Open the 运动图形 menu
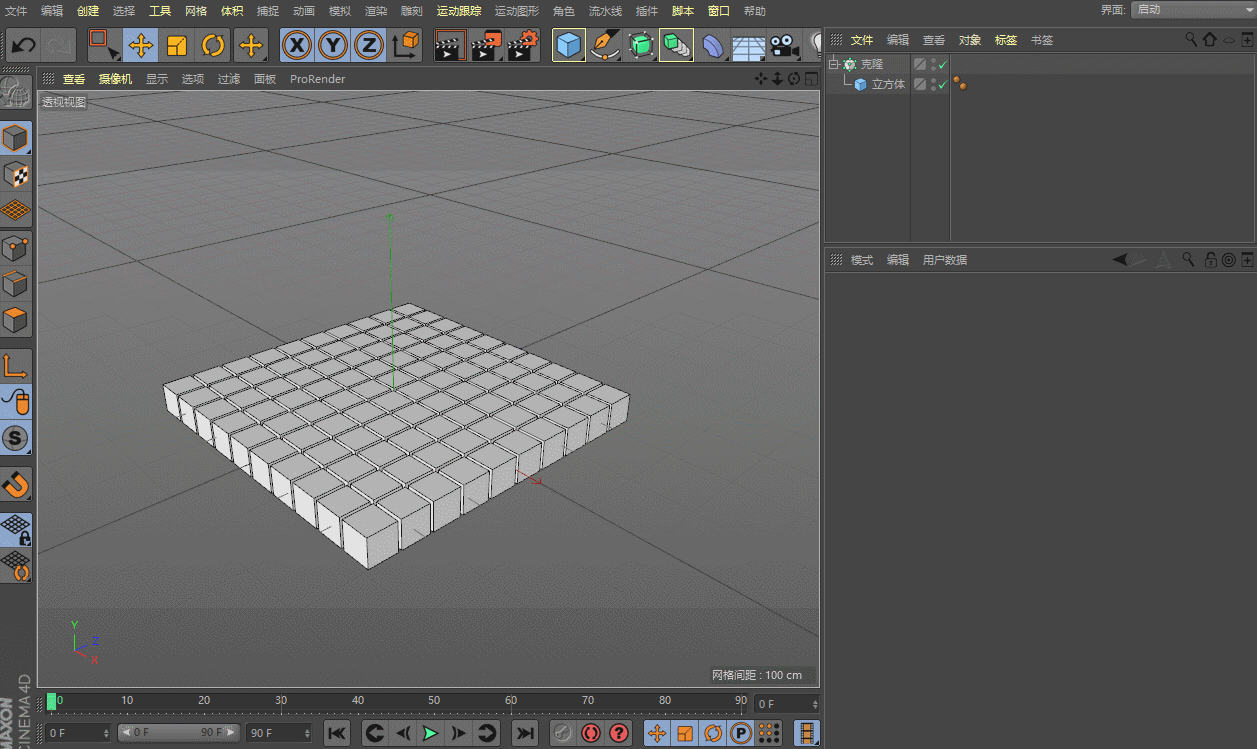This screenshot has width=1257, height=749. pos(516,11)
